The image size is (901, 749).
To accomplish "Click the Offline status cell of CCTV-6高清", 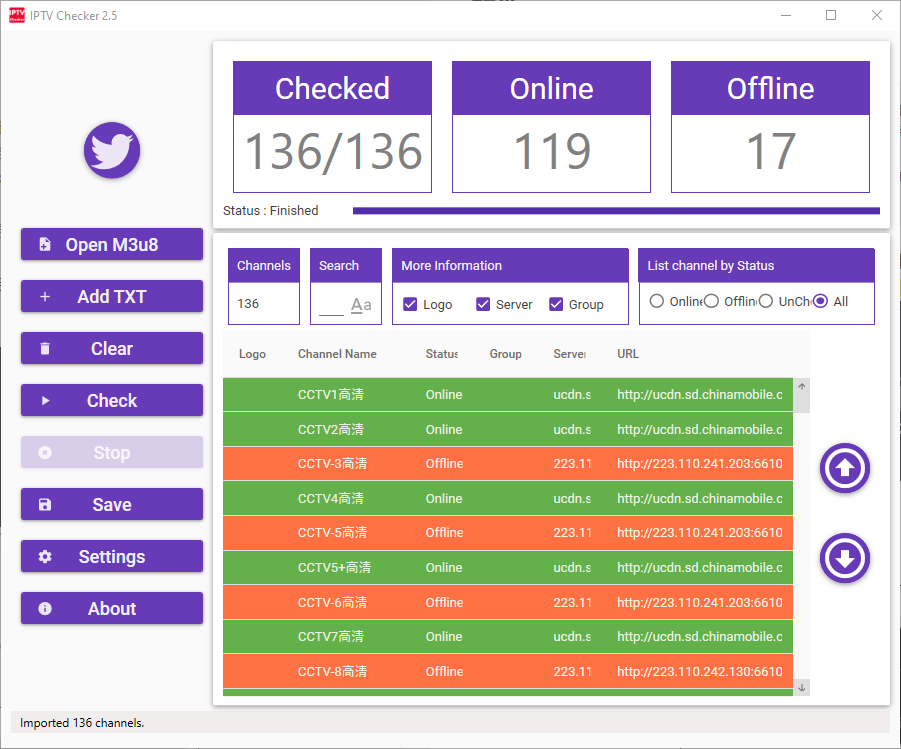I will pyautogui.click(x=444, y=602).
